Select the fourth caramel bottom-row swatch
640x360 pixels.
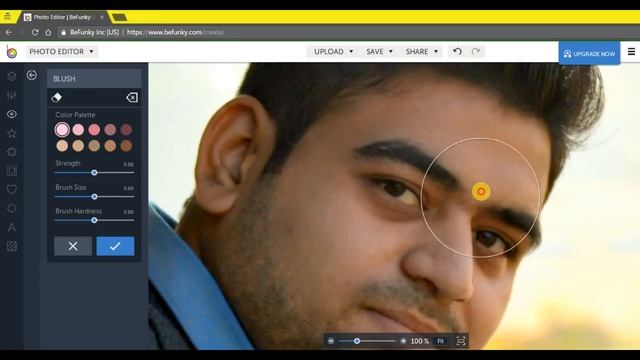pos(110,146)
